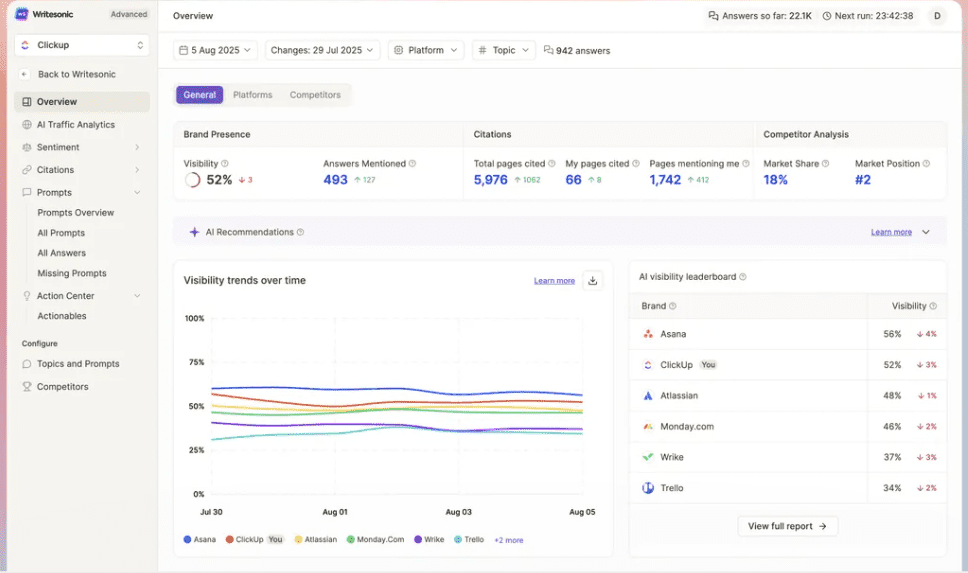Click the info icon next to Visibility metric
The height and width of the screenshot is (573, 968).
tap(225, 164)
